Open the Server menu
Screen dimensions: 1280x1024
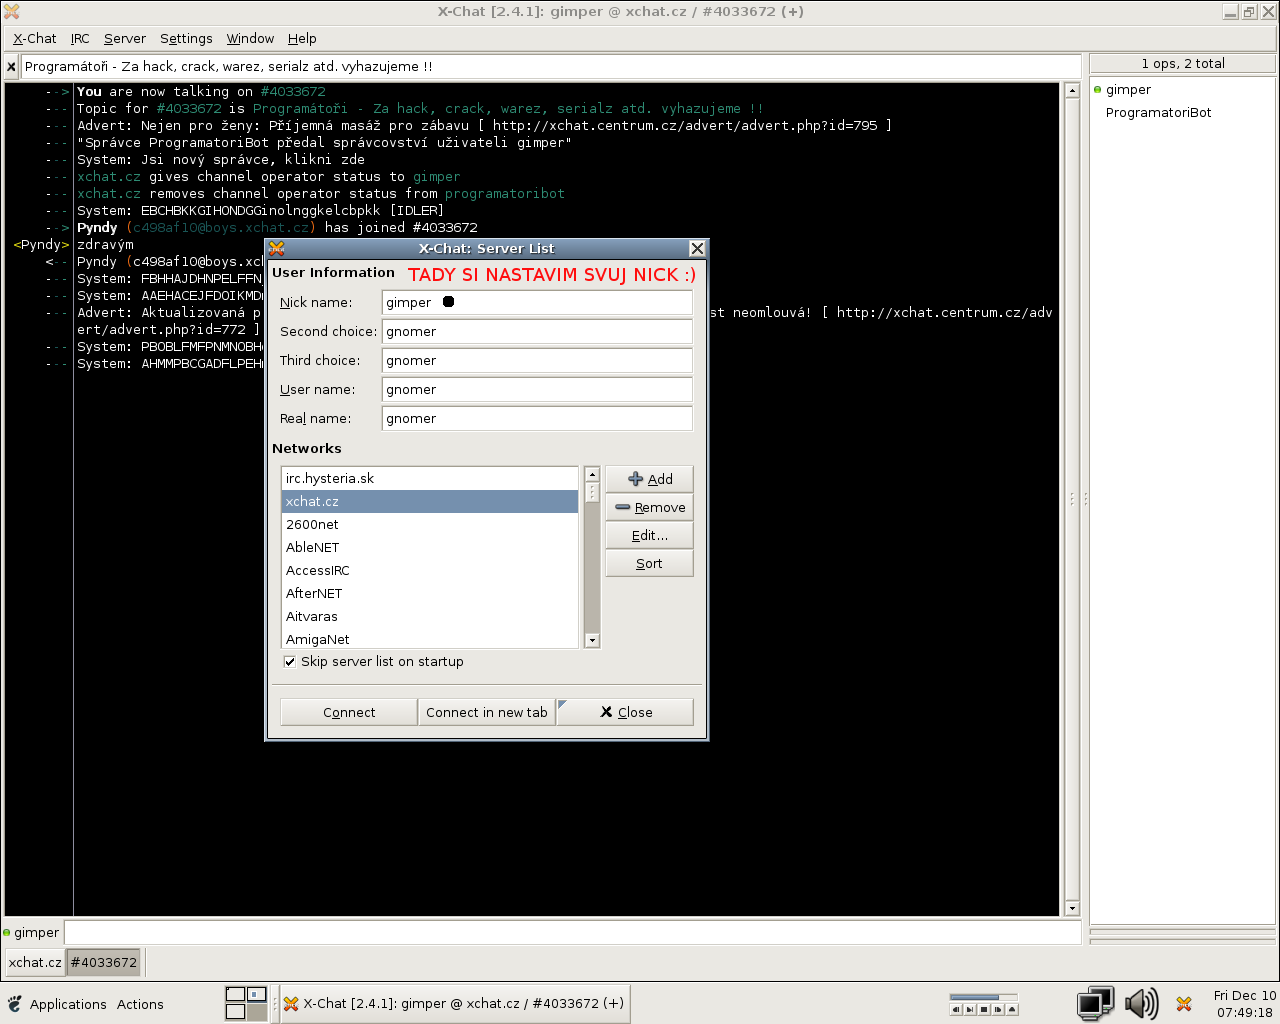tap(124, 39)
